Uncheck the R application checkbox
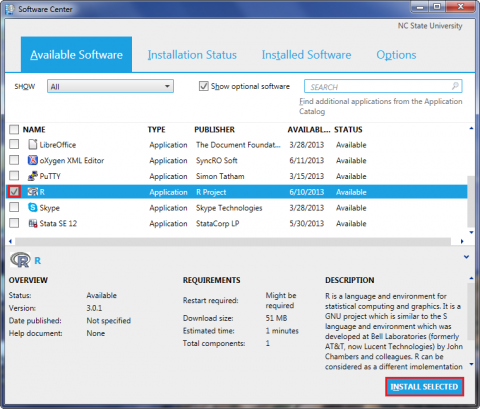 pos(14,192)
